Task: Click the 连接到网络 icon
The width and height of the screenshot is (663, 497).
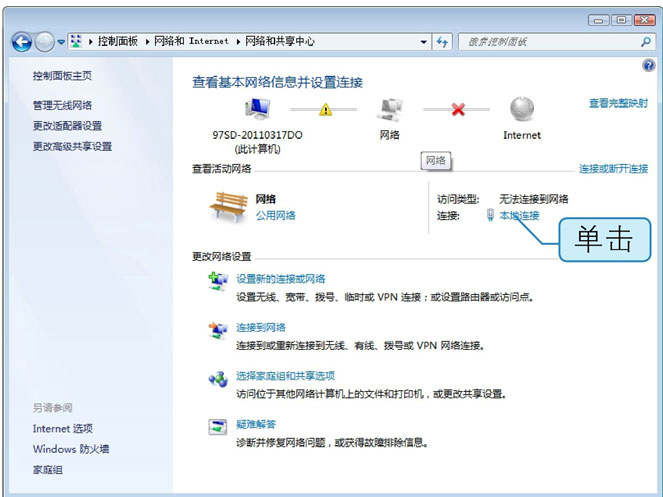Action: (x=219, y=330)
